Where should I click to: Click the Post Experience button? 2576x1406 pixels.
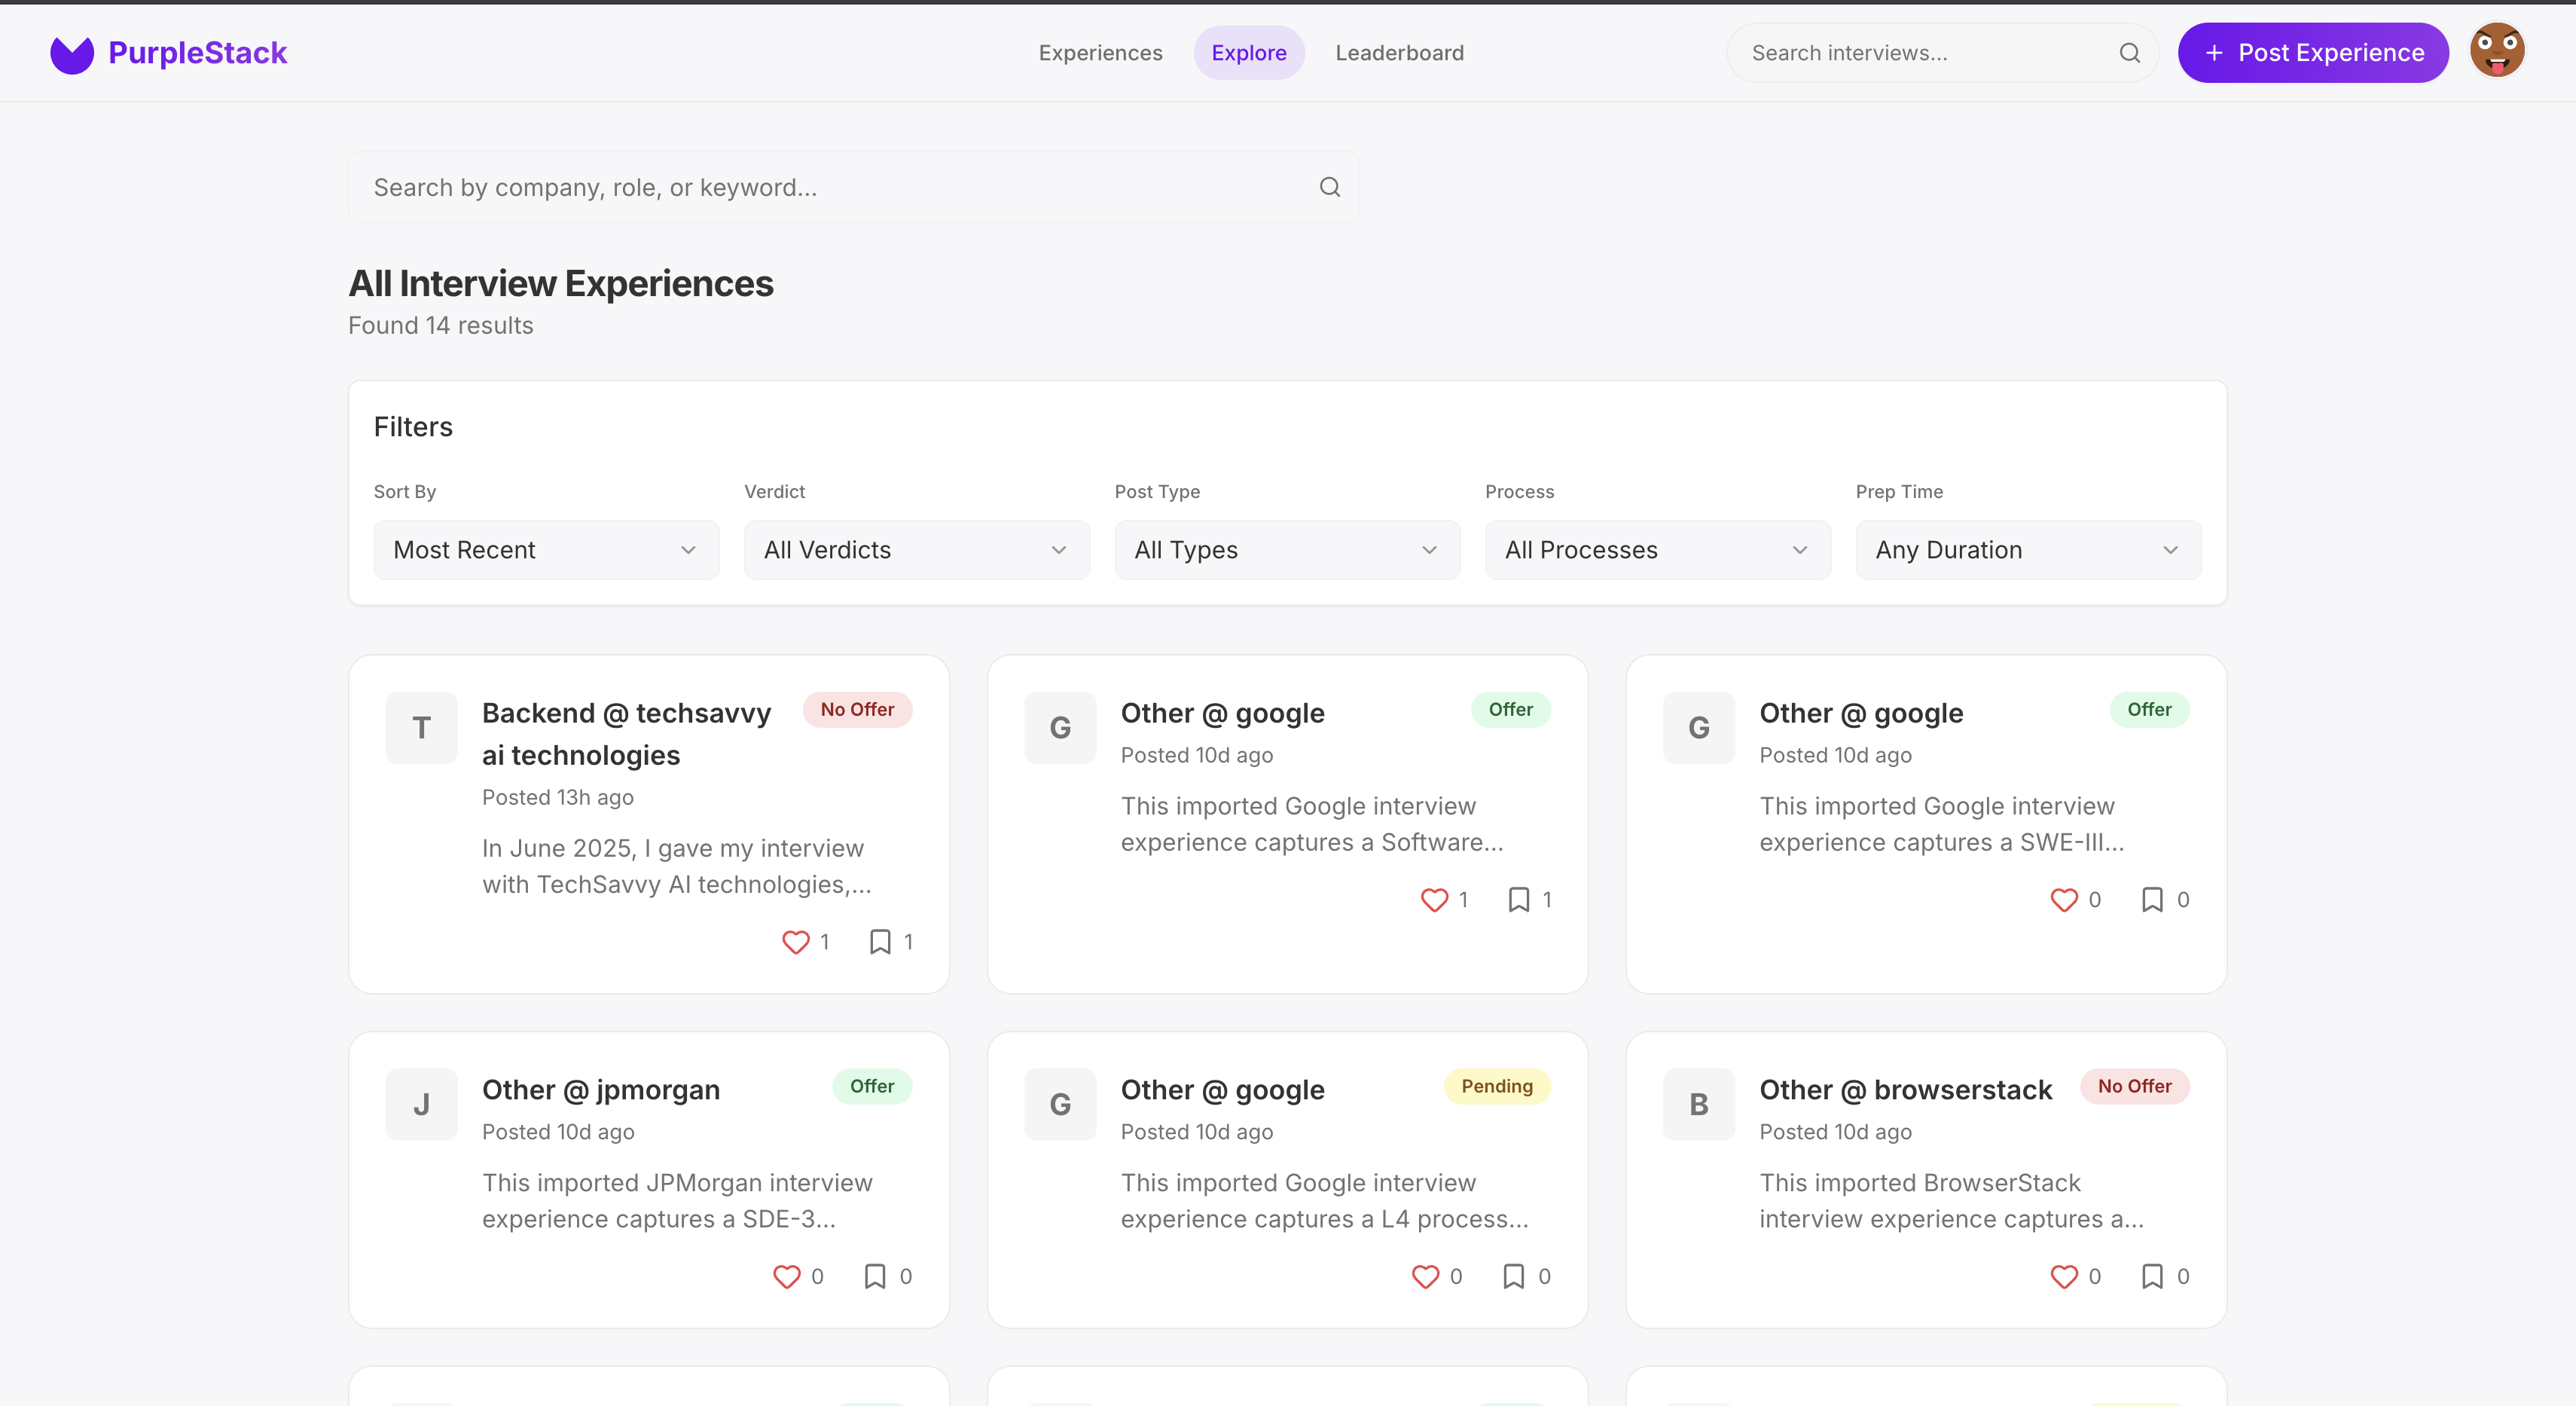click(x=2313, y=53)
